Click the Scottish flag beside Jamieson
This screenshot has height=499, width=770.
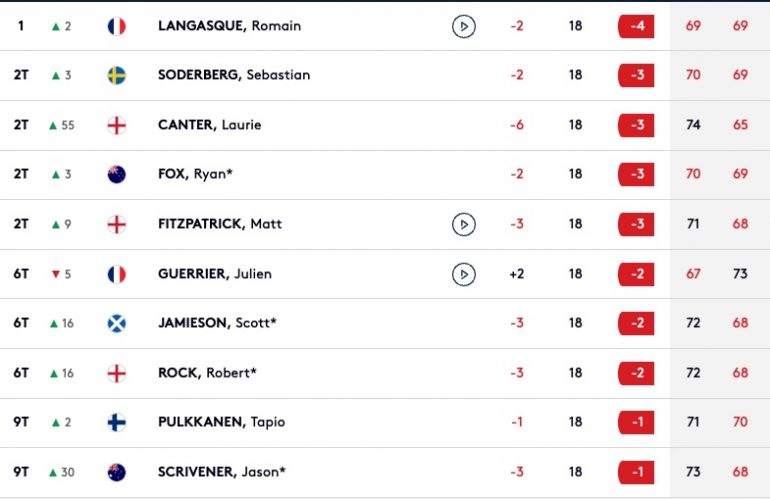(116, 323)
